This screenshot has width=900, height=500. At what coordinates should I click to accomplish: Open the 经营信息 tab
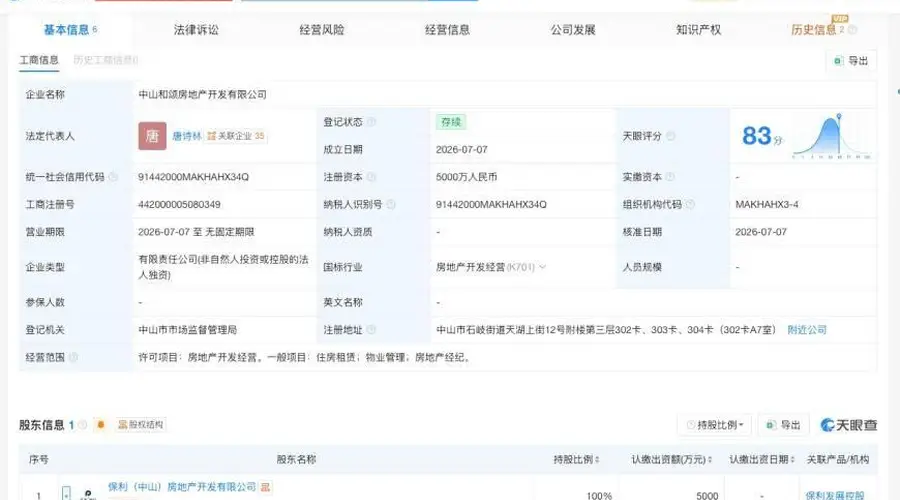click(448, 30)
